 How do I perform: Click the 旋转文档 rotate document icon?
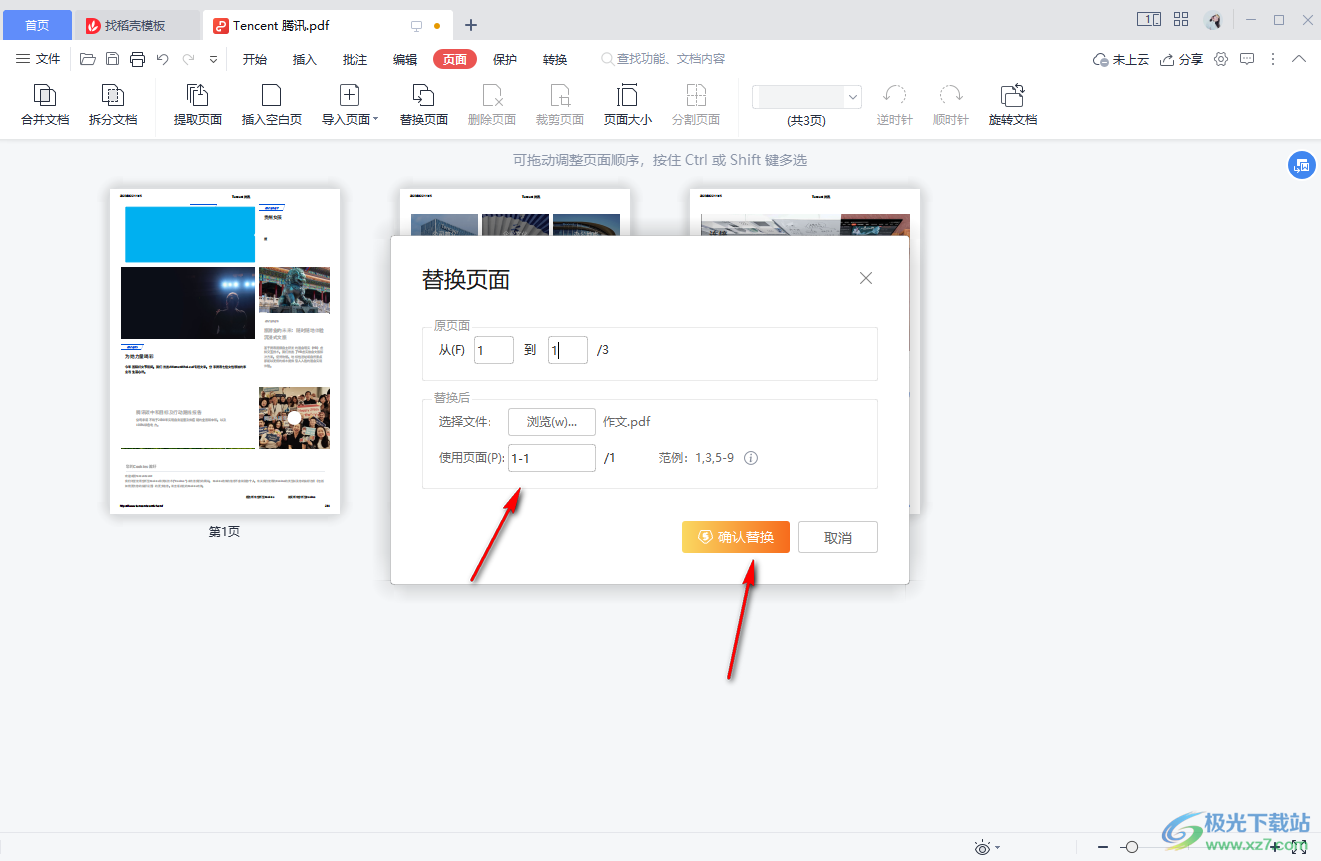pos(1013,96)
